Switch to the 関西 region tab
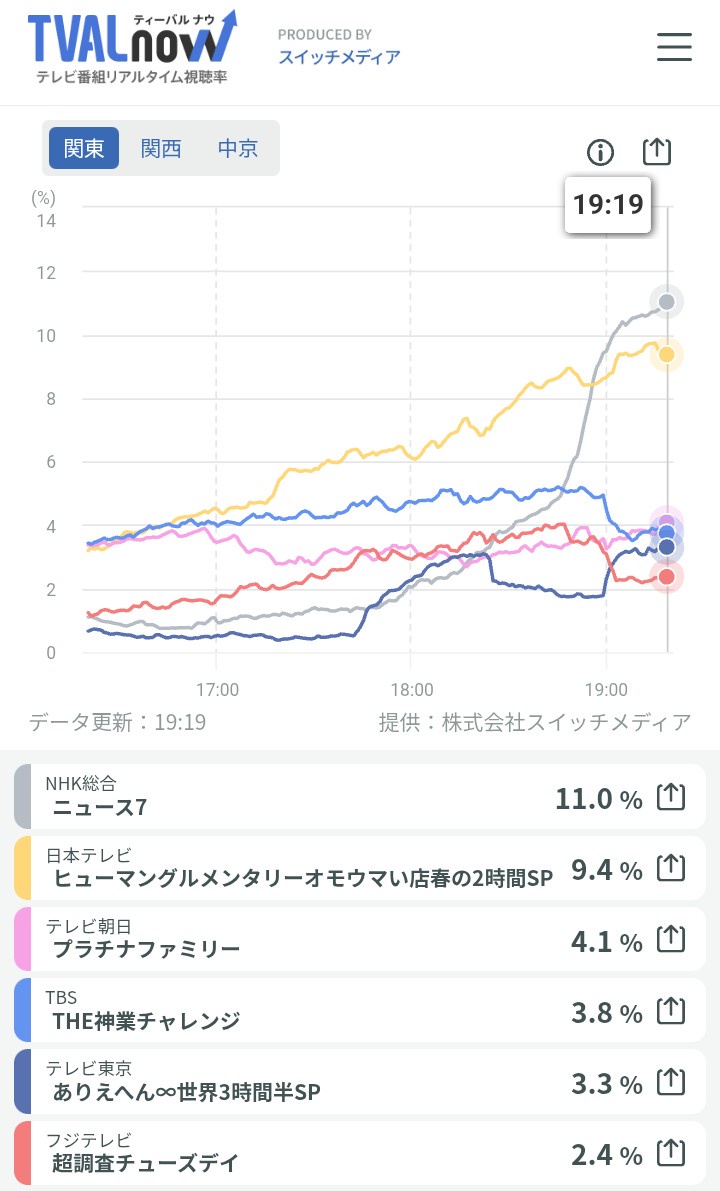Viewport: 720px width, 1191px height. (x=161, y=149)
